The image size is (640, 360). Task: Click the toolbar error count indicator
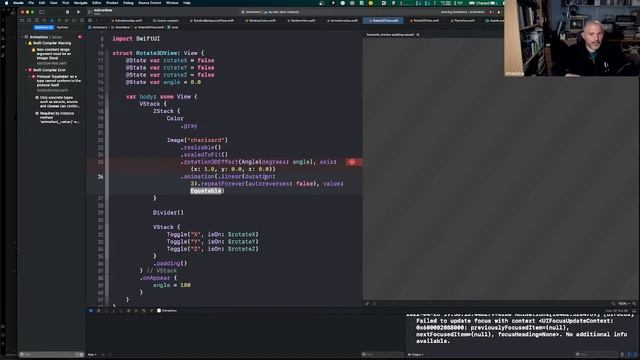491,12
